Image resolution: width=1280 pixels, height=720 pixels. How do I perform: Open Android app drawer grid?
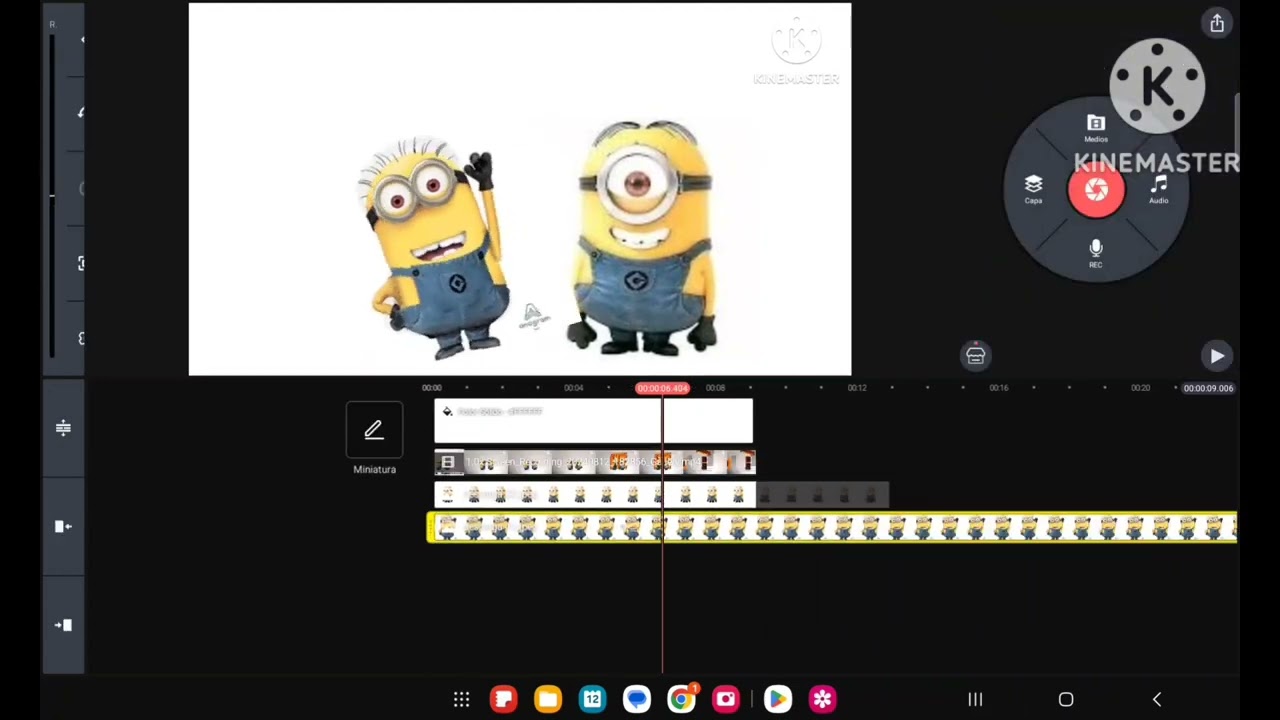point(461,699)
